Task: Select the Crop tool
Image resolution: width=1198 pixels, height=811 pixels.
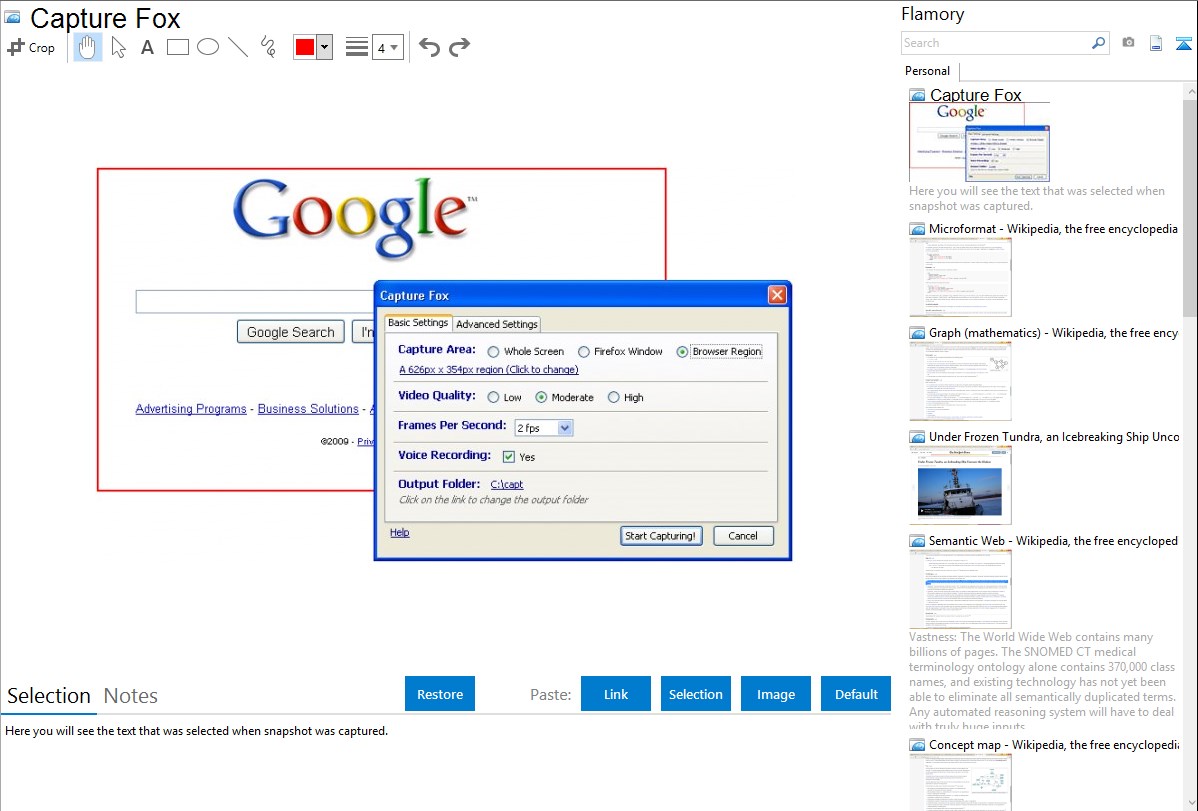Action: [31, 47]
